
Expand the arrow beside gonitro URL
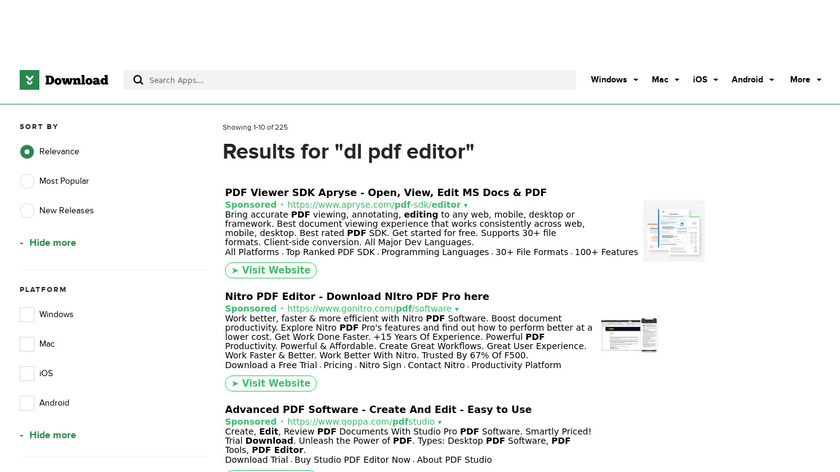point(457,309)
